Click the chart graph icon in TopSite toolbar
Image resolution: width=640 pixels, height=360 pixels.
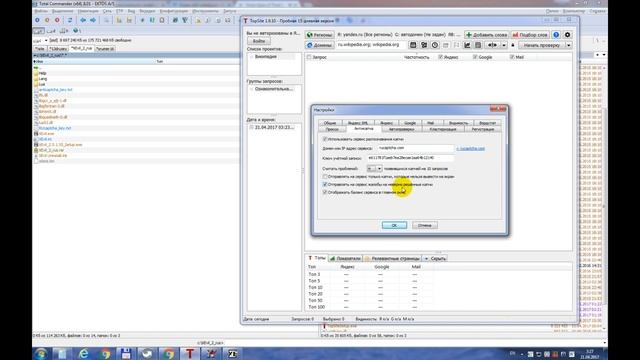(467, 45)
